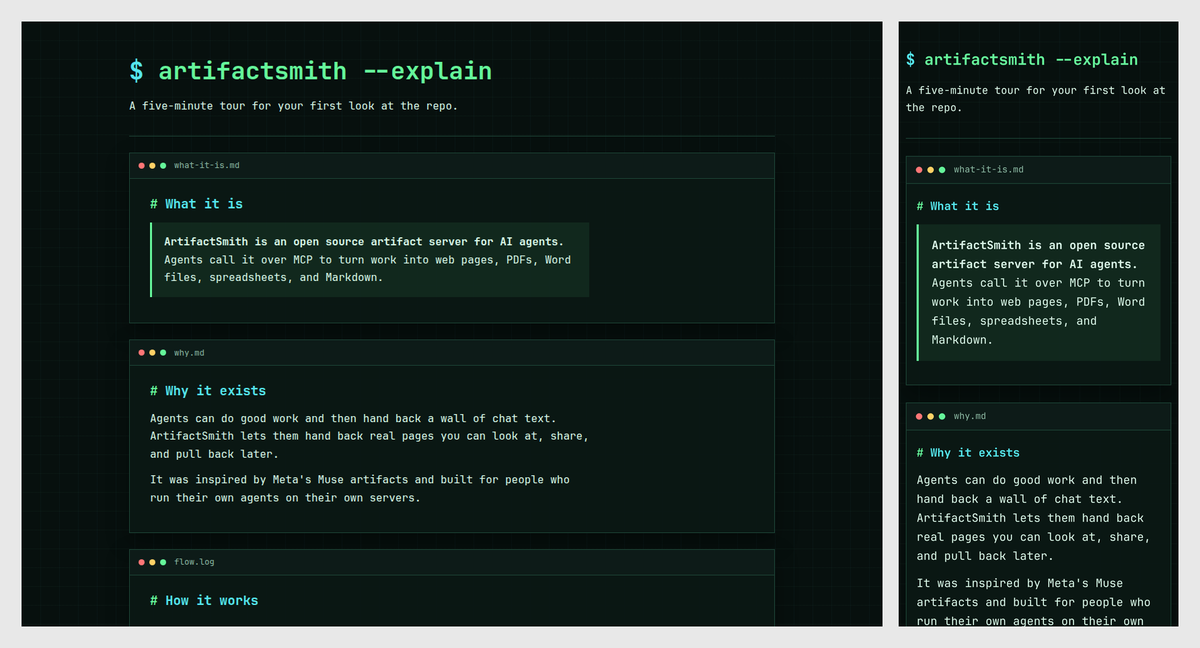Click 'what-it-is.md' filename in narrow mobile preview
1200x648 pixels.
pos(989,170)
